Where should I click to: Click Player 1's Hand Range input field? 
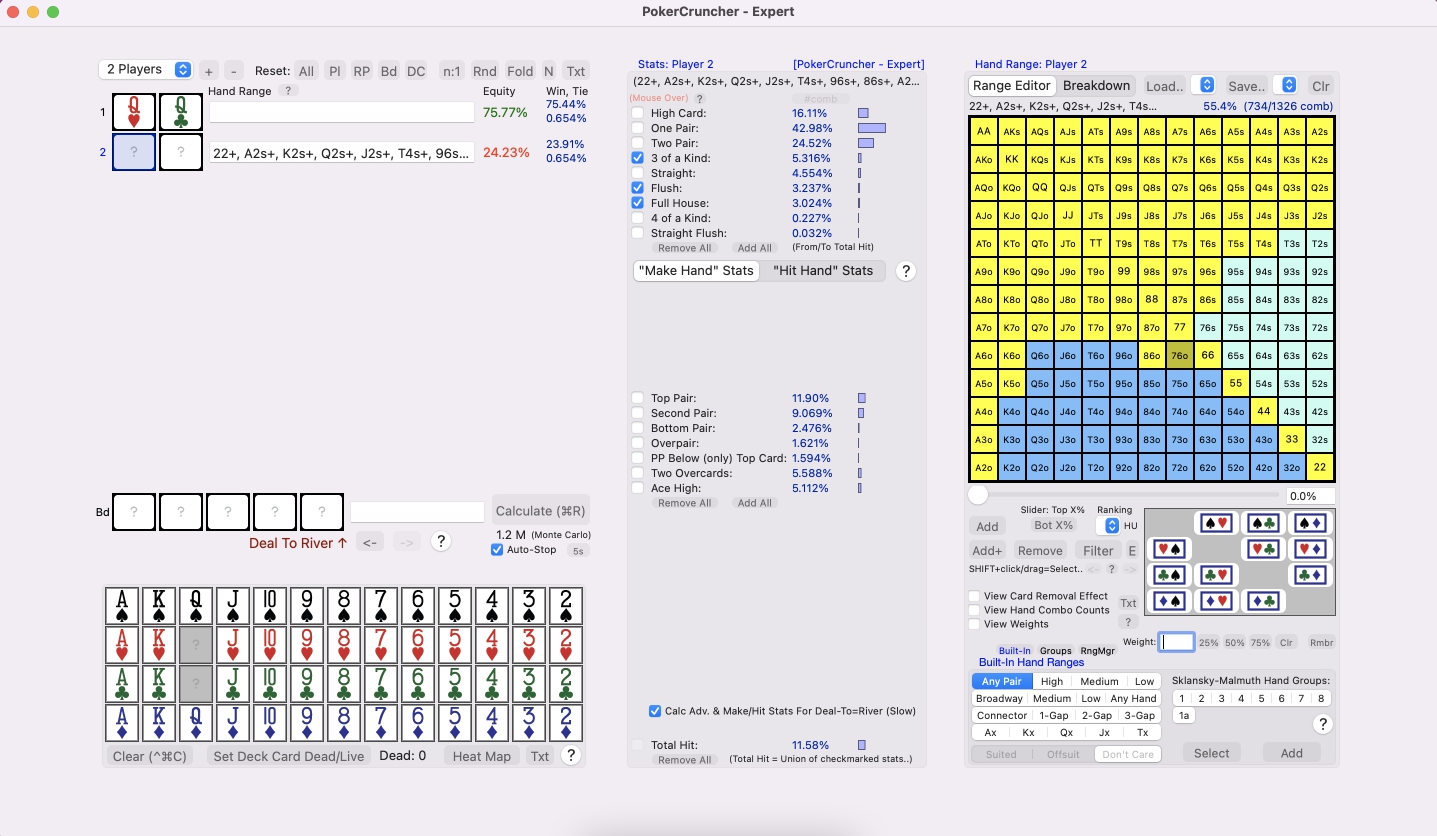[341, 112]
